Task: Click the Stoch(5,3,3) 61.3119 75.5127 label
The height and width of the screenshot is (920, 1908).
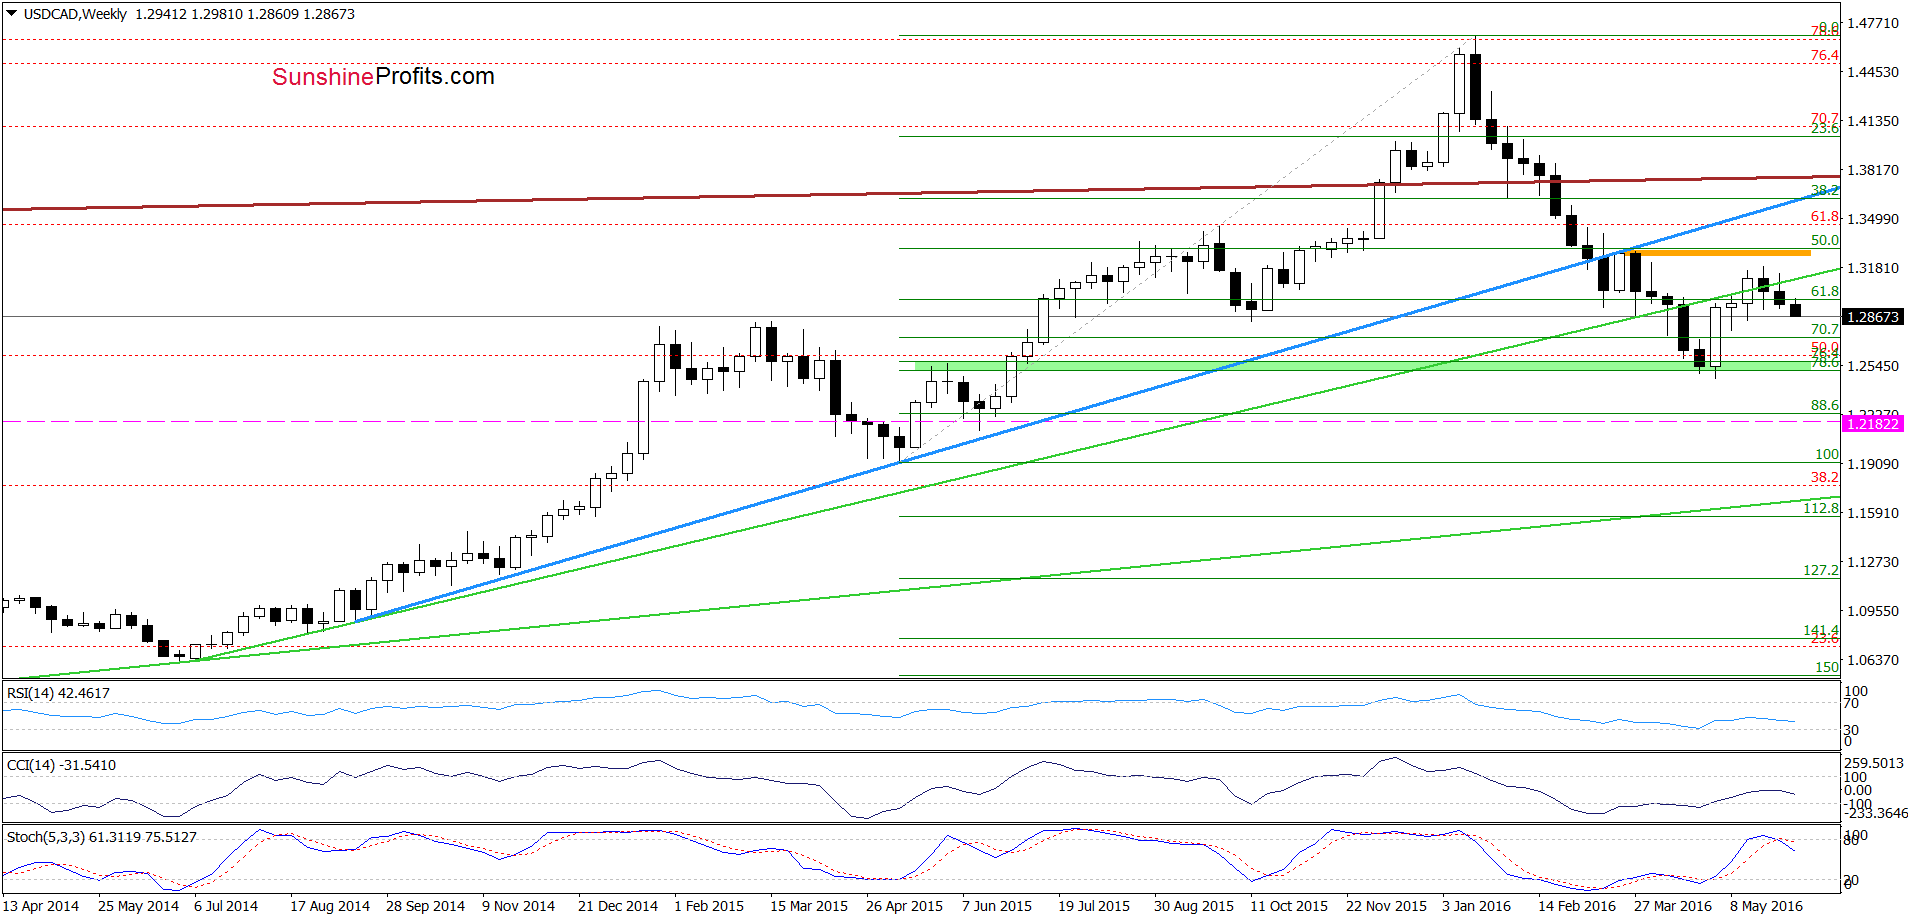Action: [101, 837]
